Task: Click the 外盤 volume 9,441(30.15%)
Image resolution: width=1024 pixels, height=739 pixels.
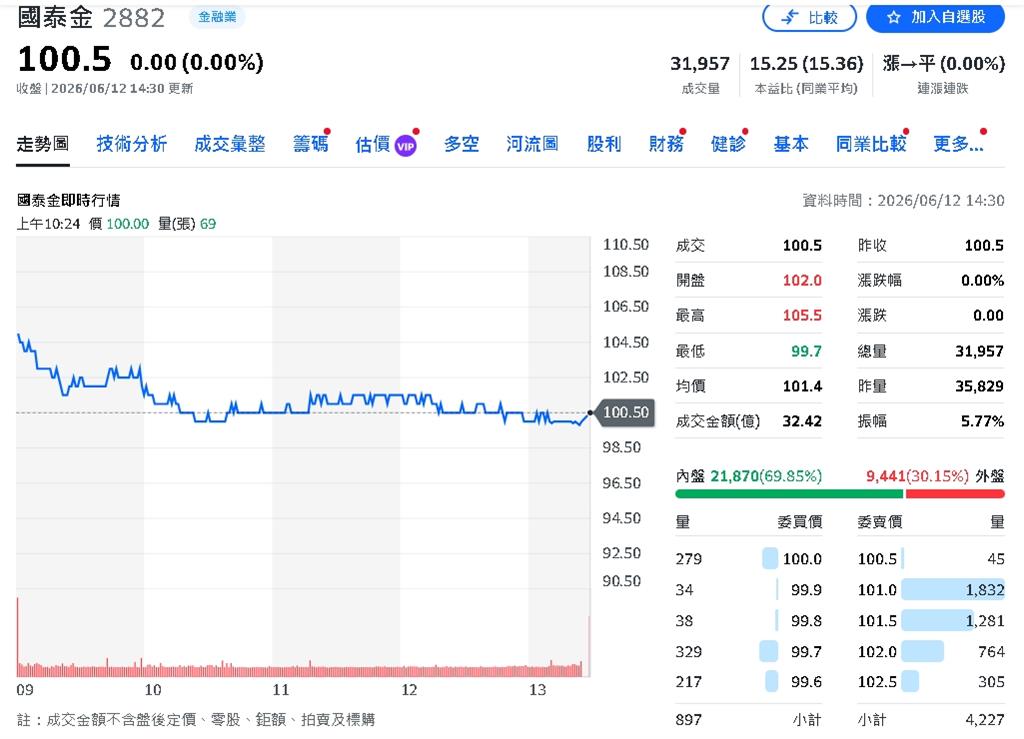Action: (x=918, y=476)
